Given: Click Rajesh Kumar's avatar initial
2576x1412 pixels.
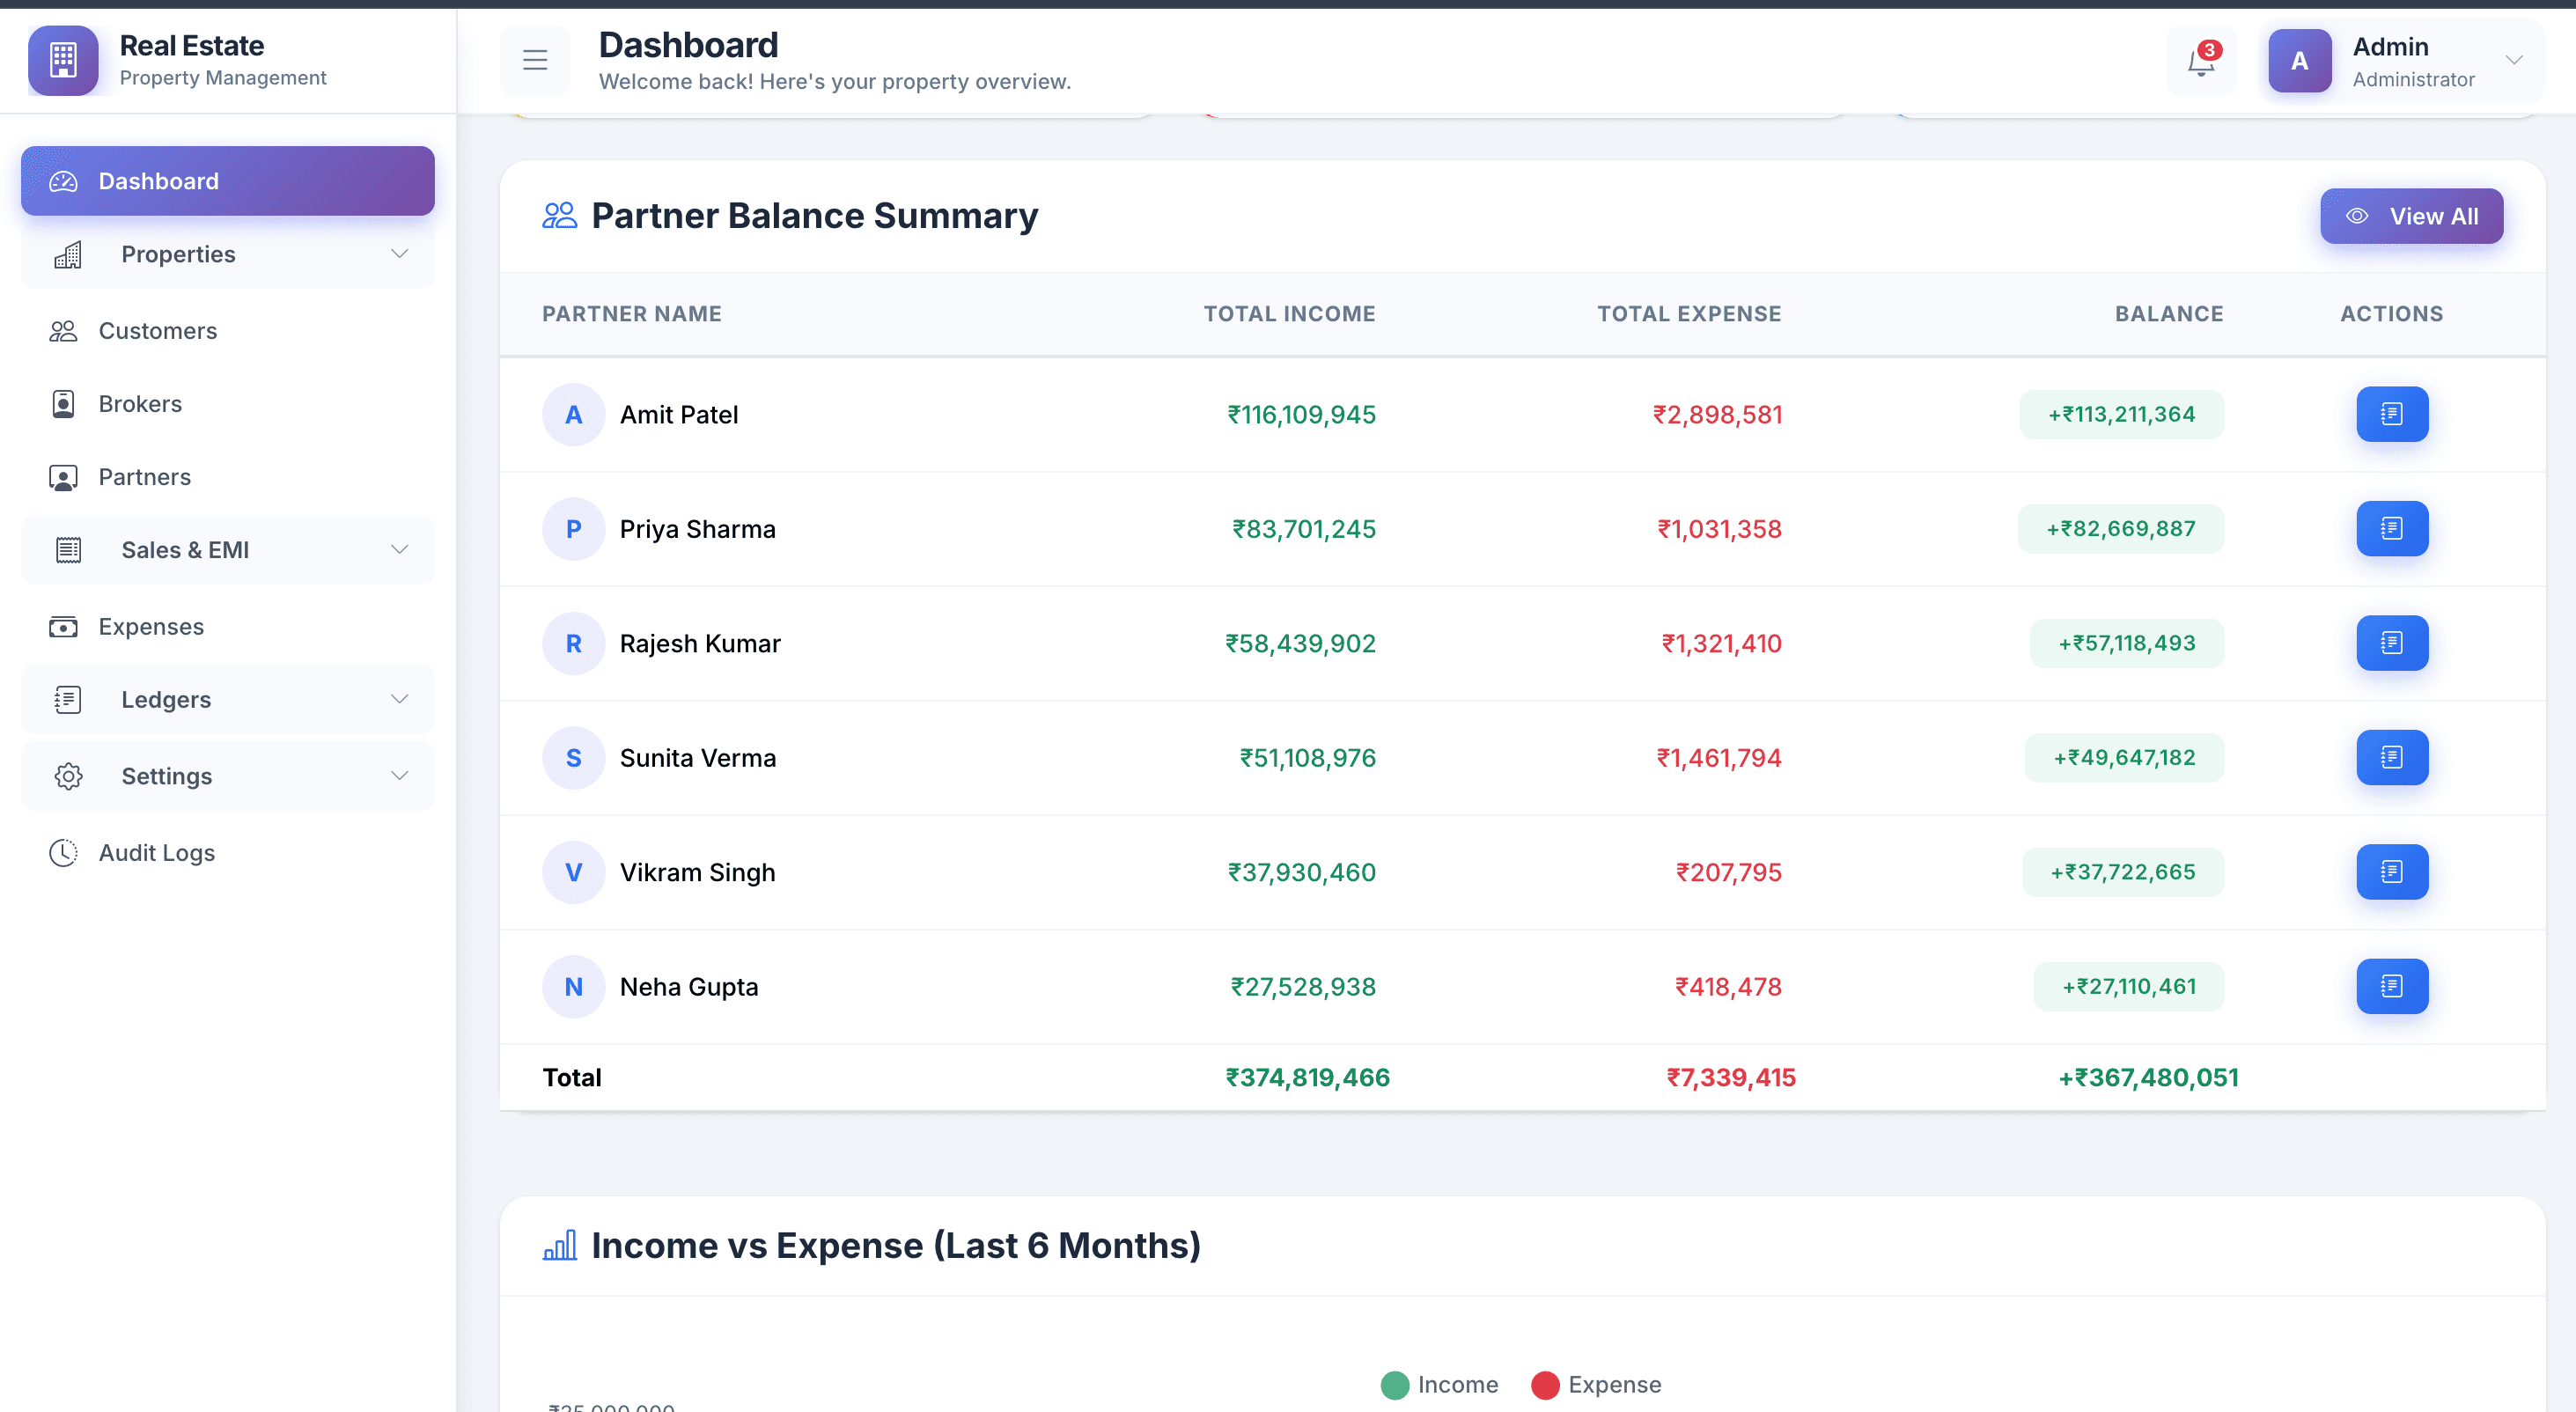Looking at the screenshot, I should coord(573,643).
